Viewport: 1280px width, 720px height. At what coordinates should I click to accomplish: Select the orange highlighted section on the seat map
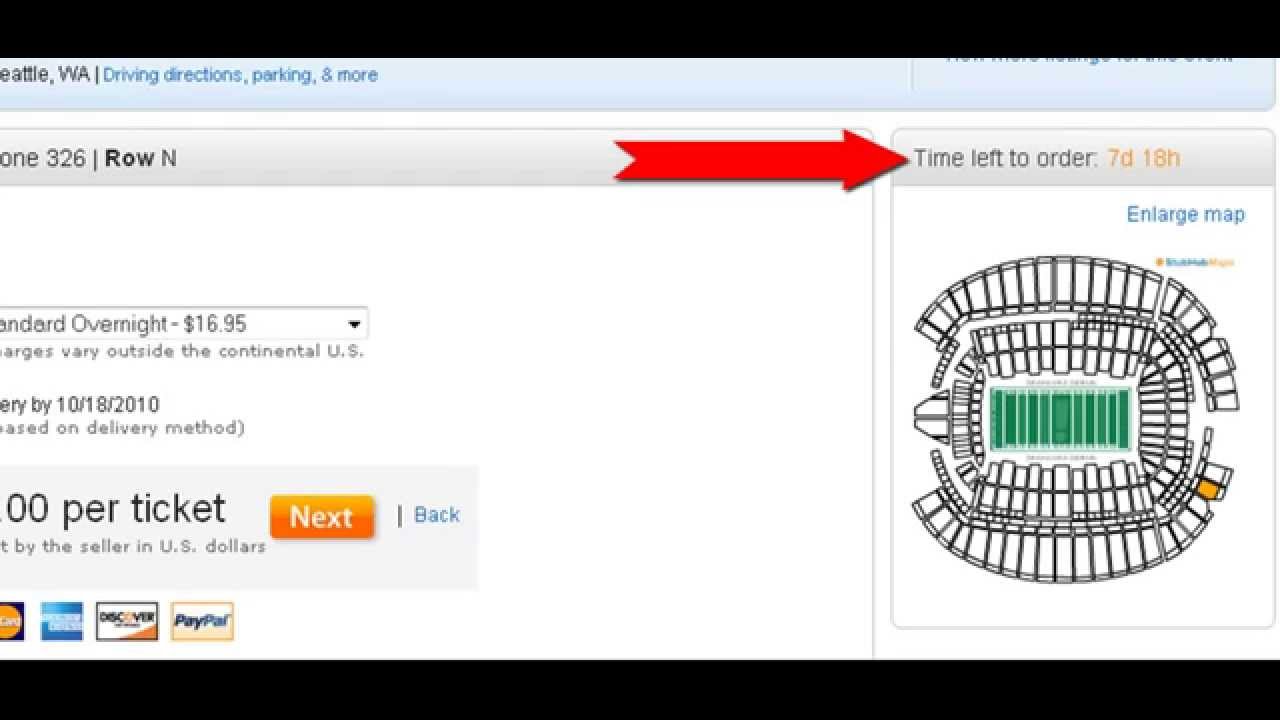[x=1208, y=489]
